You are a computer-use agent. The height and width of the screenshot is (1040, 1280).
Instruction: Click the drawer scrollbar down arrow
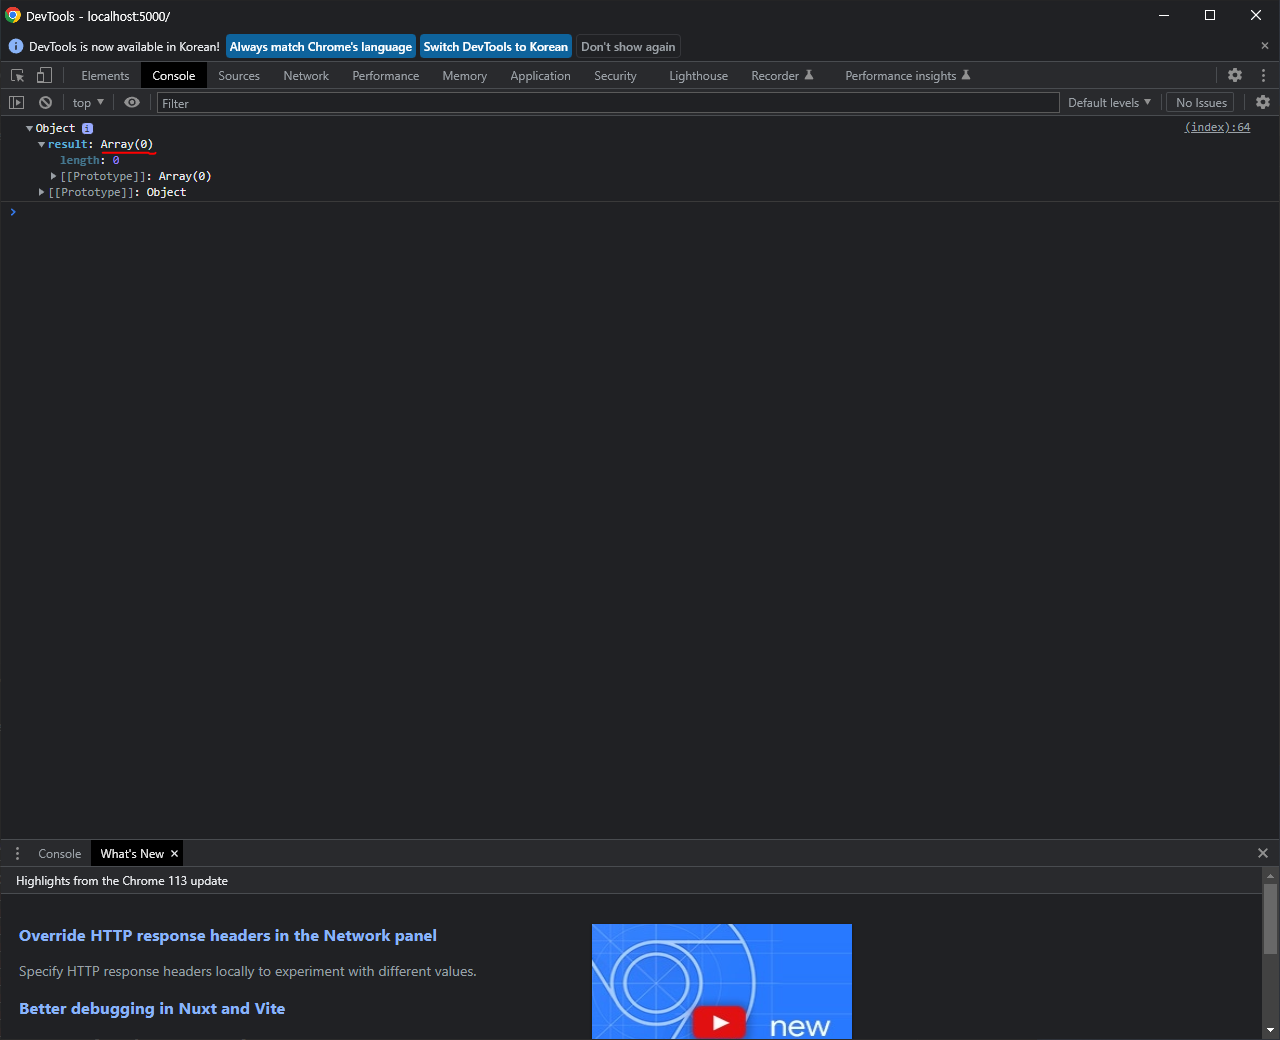coord(1270,1030)
